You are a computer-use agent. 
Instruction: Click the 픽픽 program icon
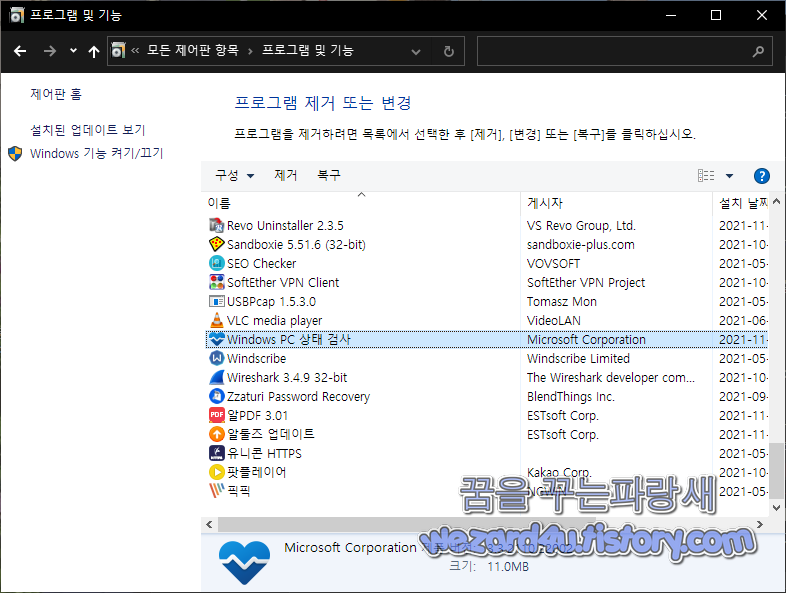click(x=216, y=490)
